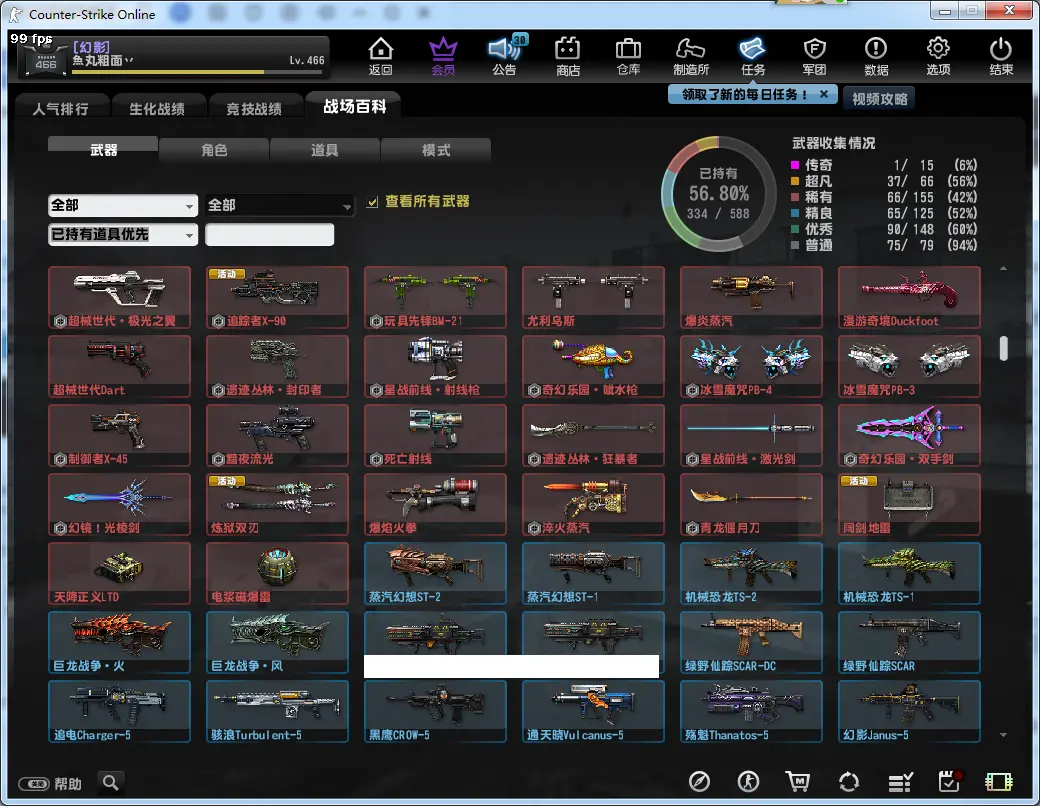Select the 模式 sub-tab
The height and width of the screenshot is (806, 1040).
[x=436, y=150]
